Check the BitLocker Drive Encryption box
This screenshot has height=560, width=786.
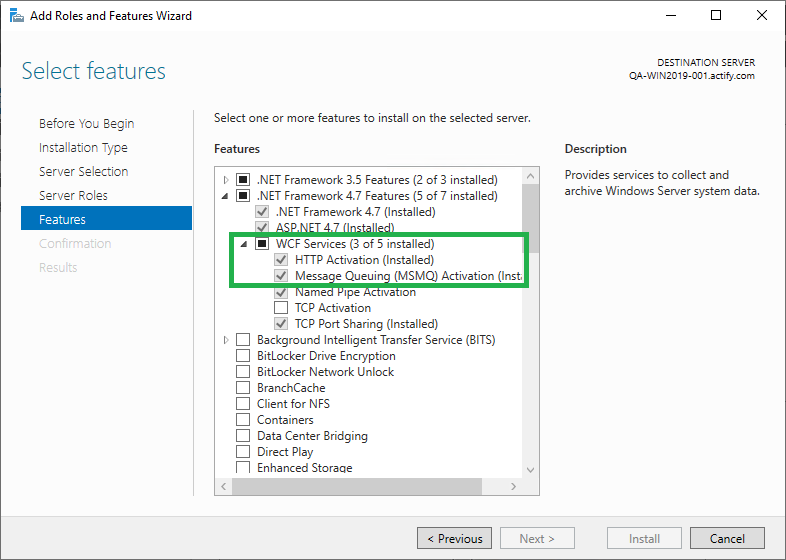[243, 356]
